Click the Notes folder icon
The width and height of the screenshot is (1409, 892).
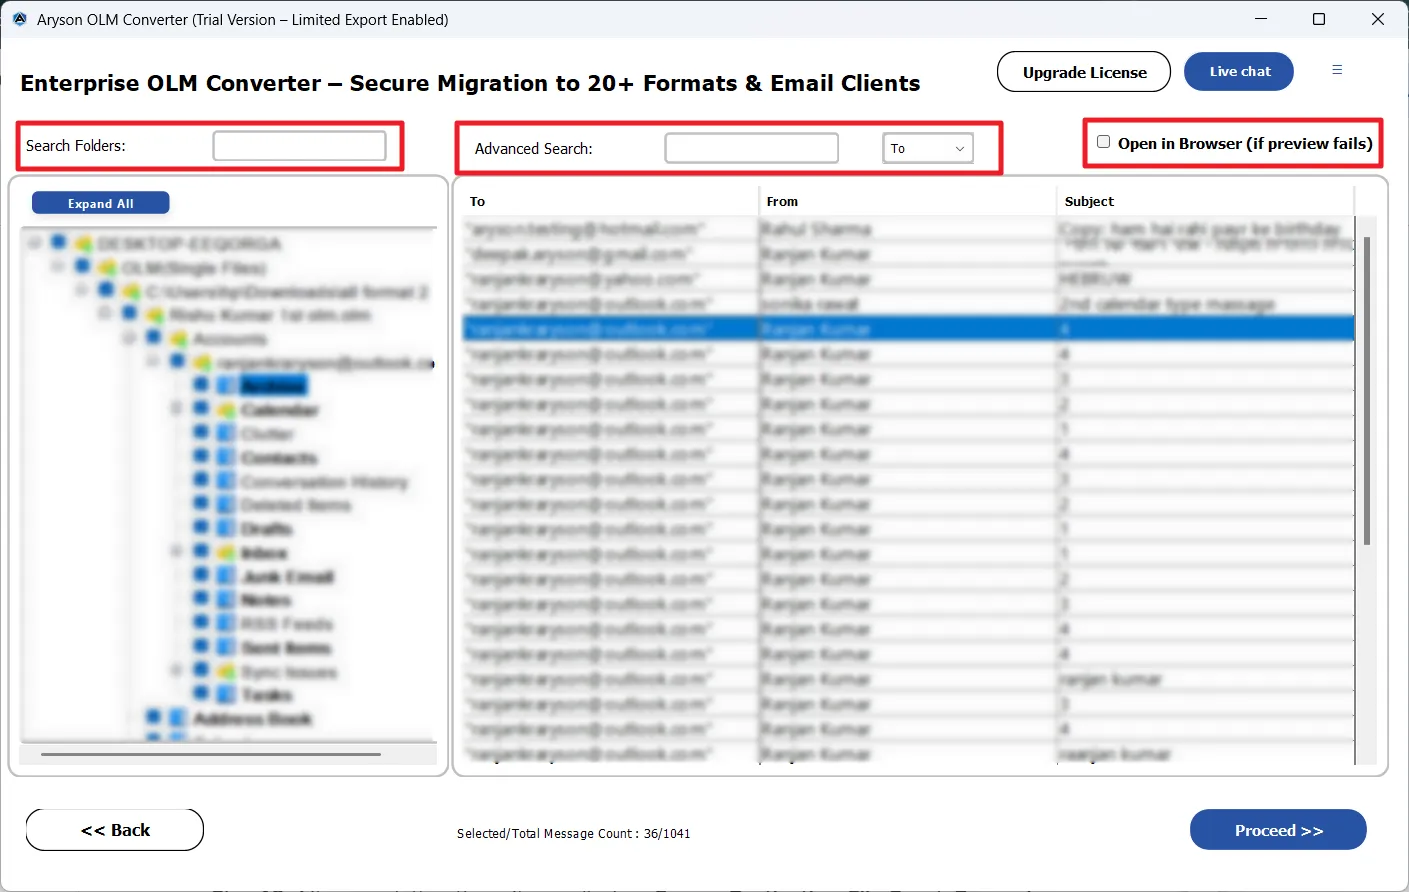pyautogui.click(x=226, y=599)
